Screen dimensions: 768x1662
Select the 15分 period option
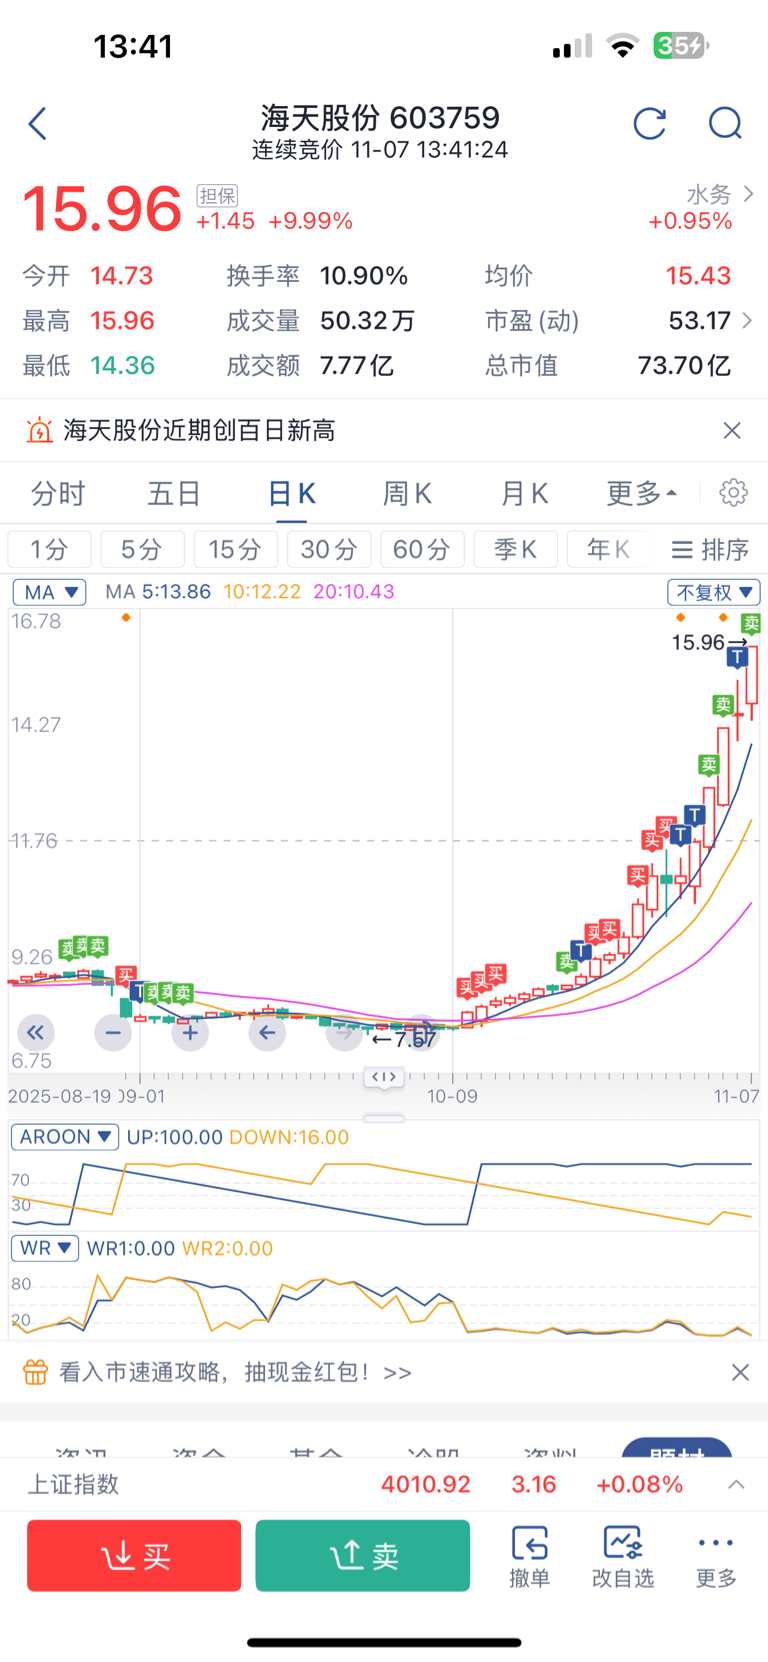(235, 549)
